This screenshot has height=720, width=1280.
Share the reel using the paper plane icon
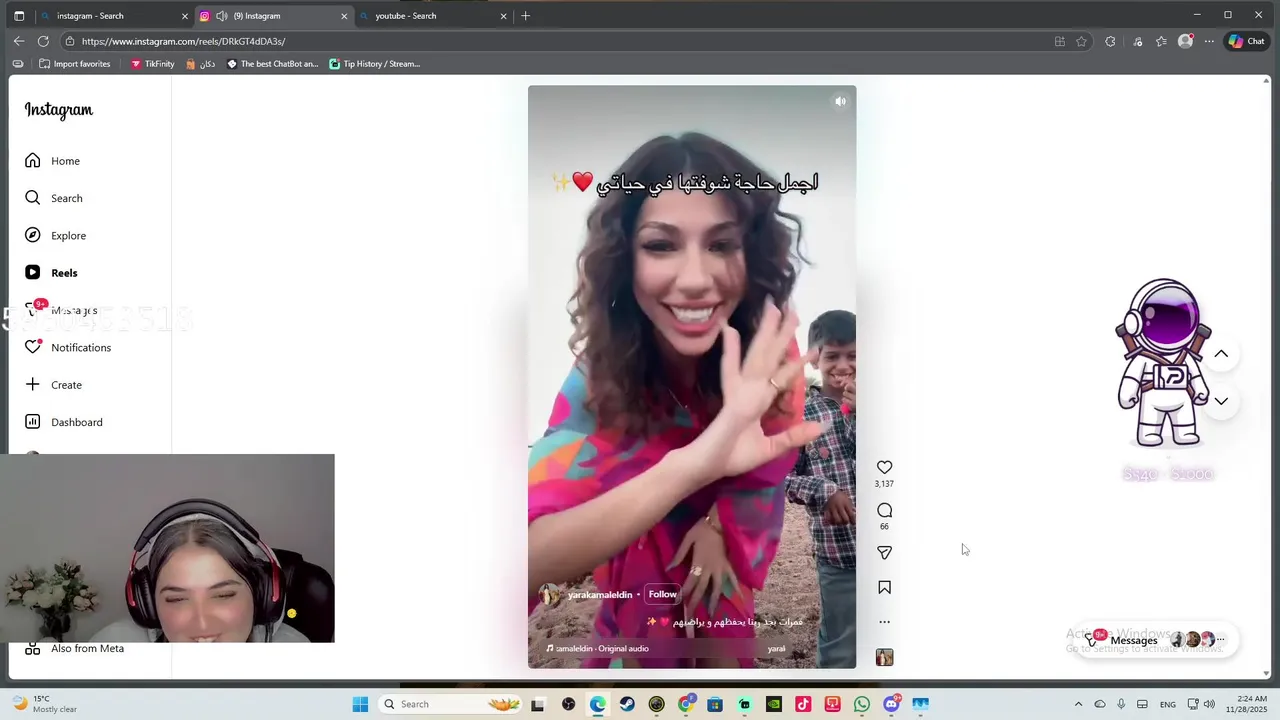tap(884, 552)
